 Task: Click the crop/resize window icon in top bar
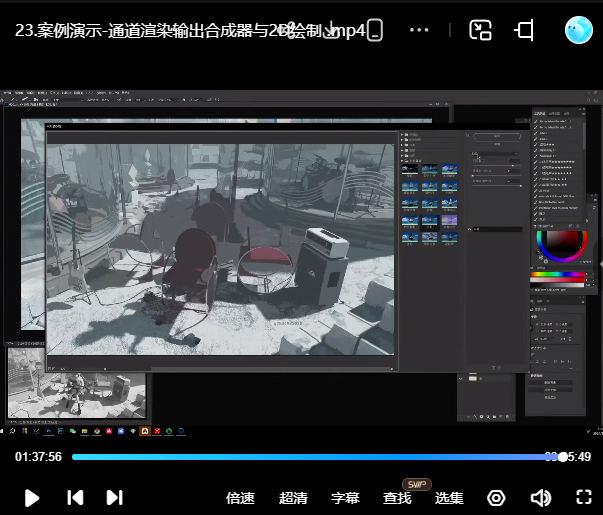coord(524,30)
